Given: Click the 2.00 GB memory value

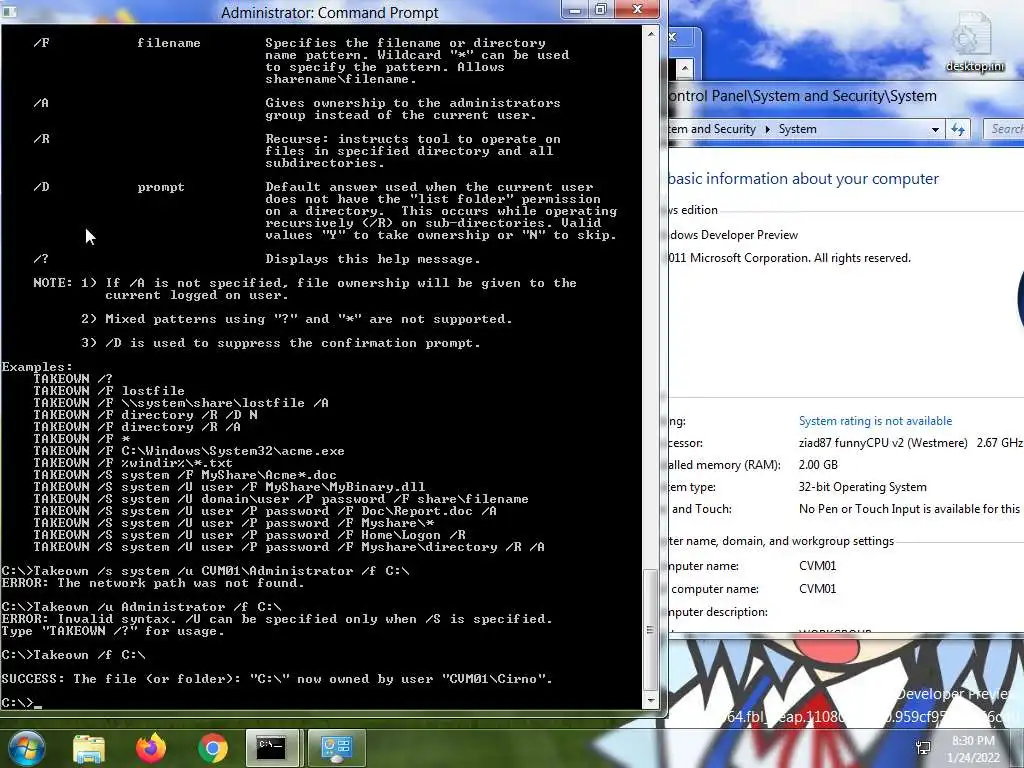Looking at the screenshot, I should 818,465.
